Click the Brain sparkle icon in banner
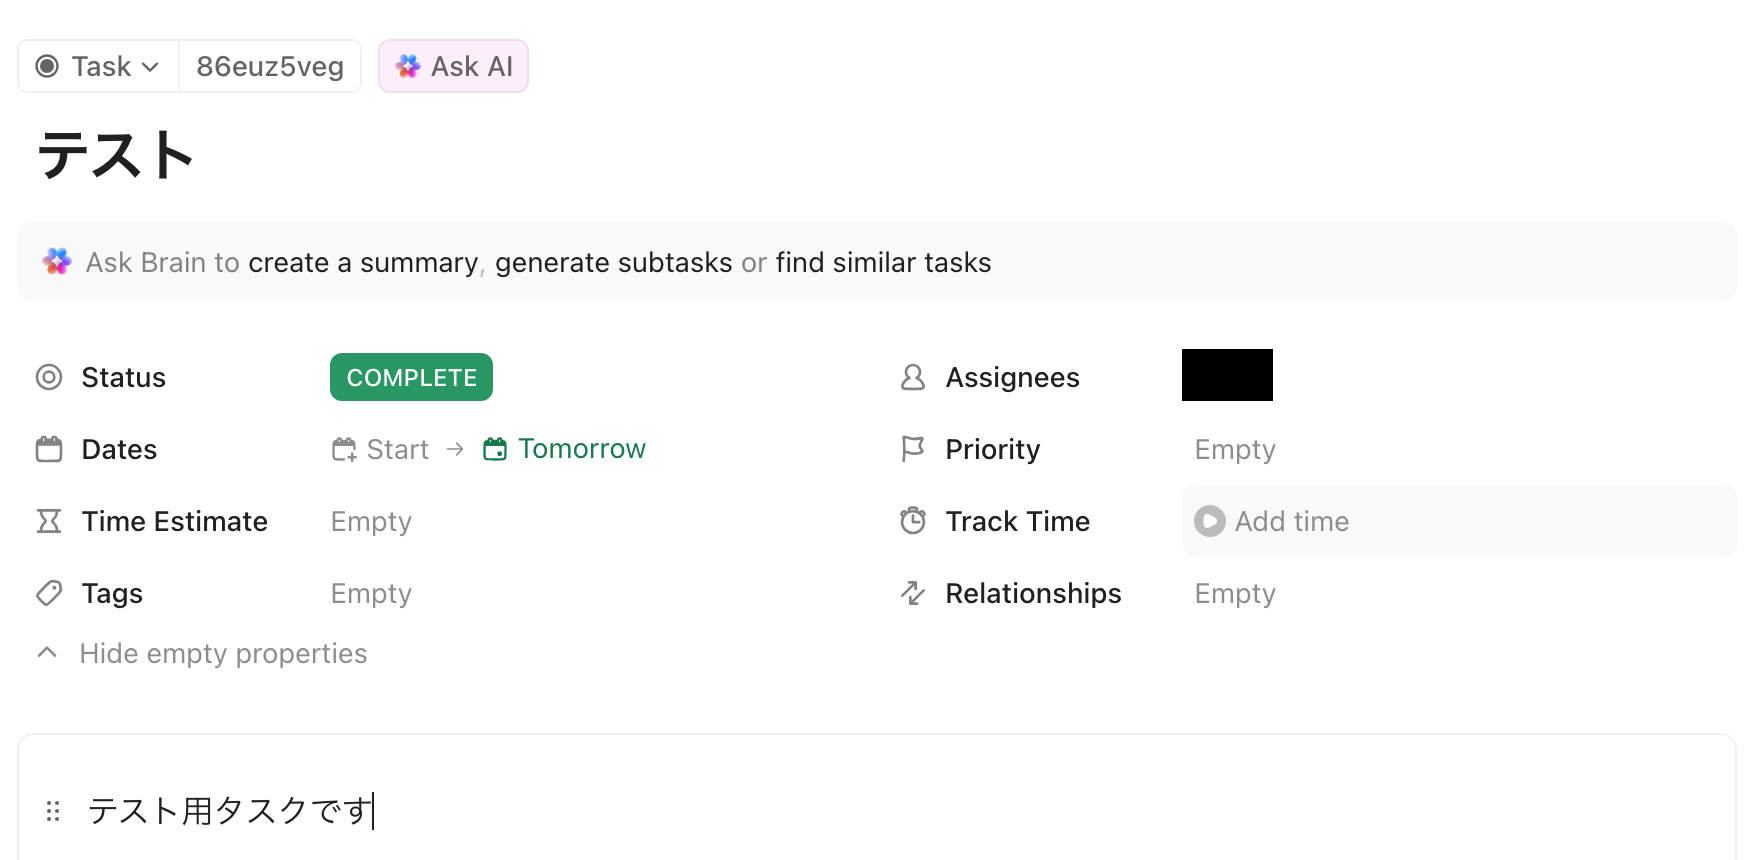Screen dimensions: 1754x860 tap(57, 262)
